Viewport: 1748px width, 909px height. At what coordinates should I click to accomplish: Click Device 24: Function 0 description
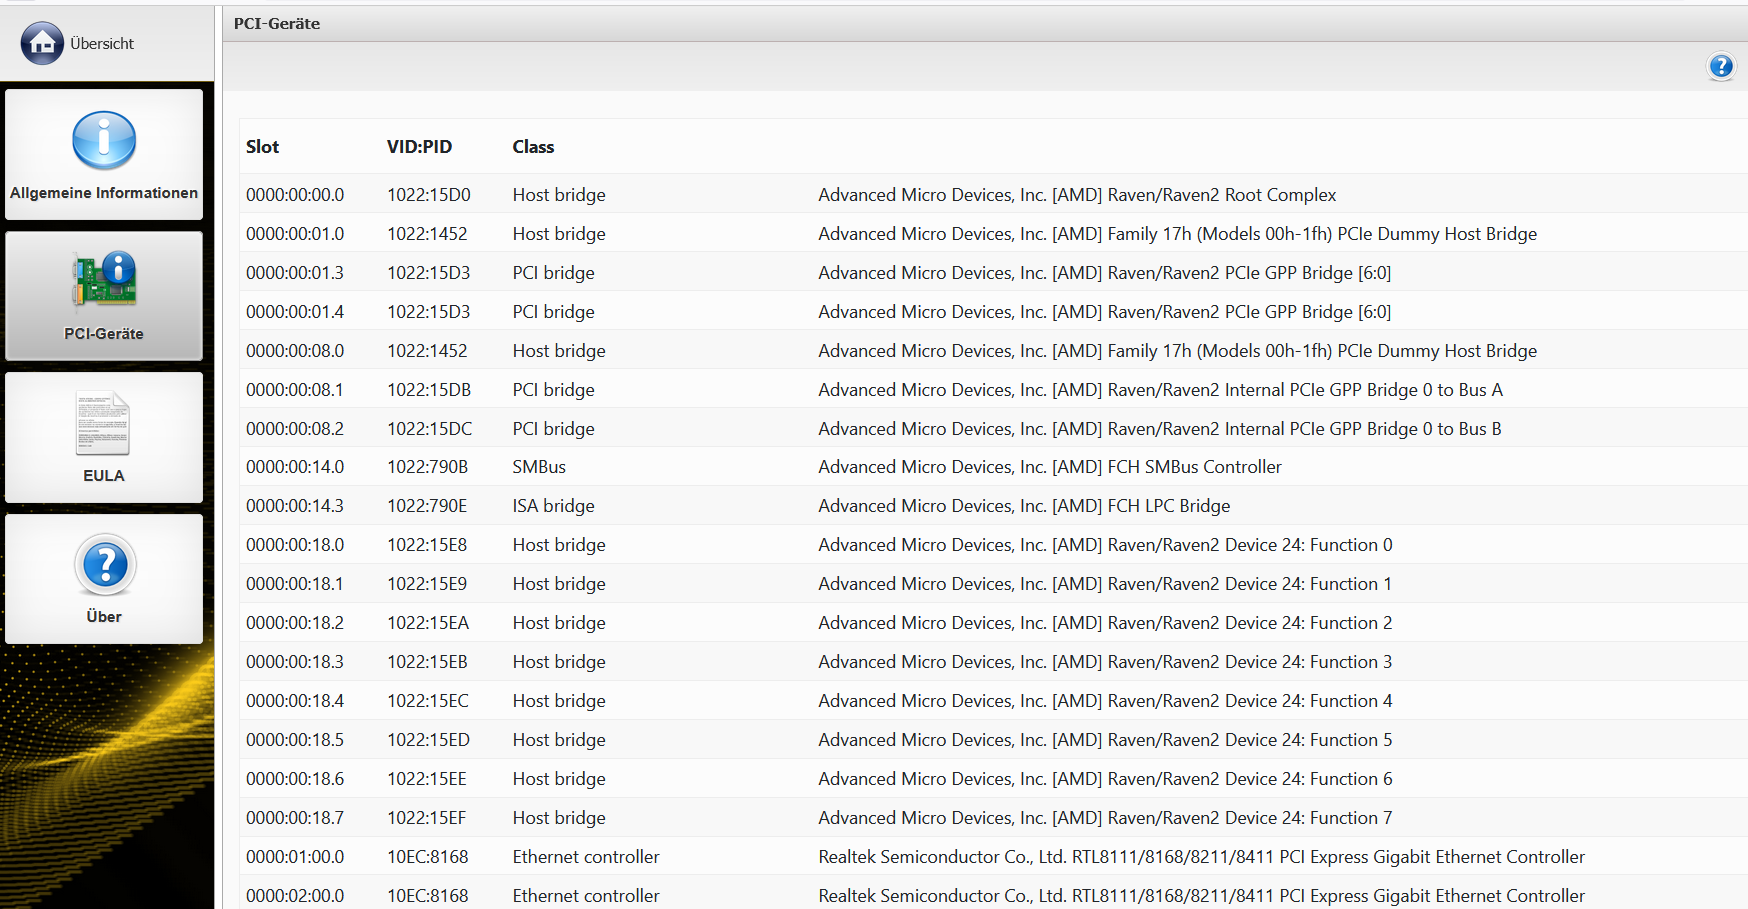point(1105,545)
